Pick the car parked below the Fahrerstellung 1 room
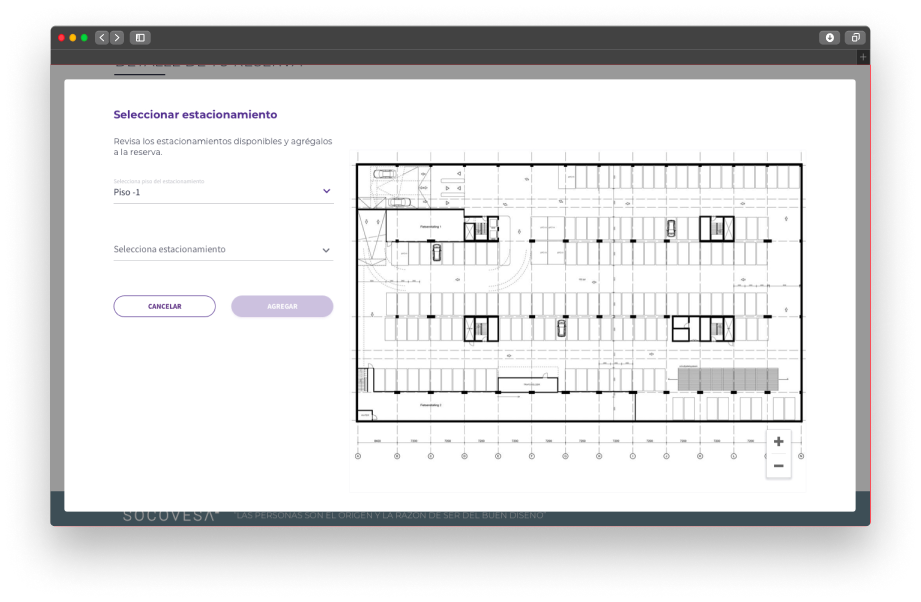Screen dimensions: 921x602 tap(436, 253)
